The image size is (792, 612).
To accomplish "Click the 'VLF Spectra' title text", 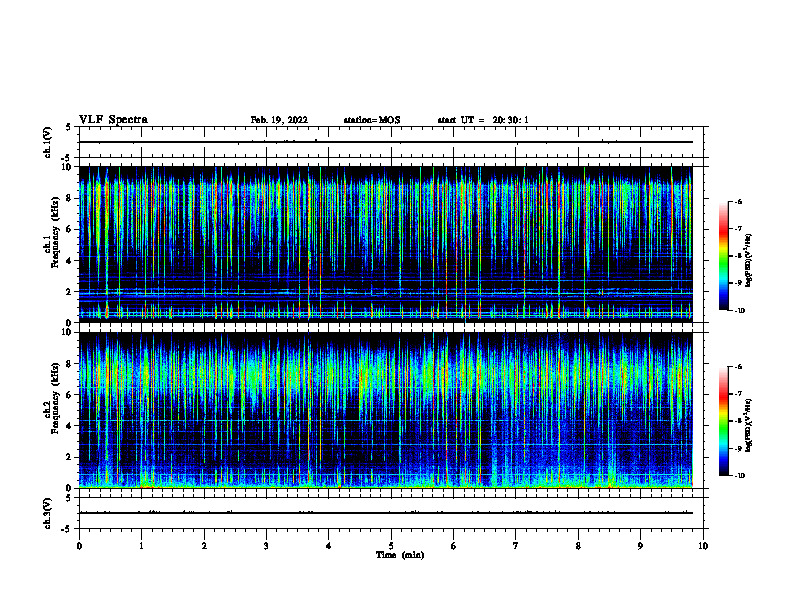I will [x=113, y=120].
